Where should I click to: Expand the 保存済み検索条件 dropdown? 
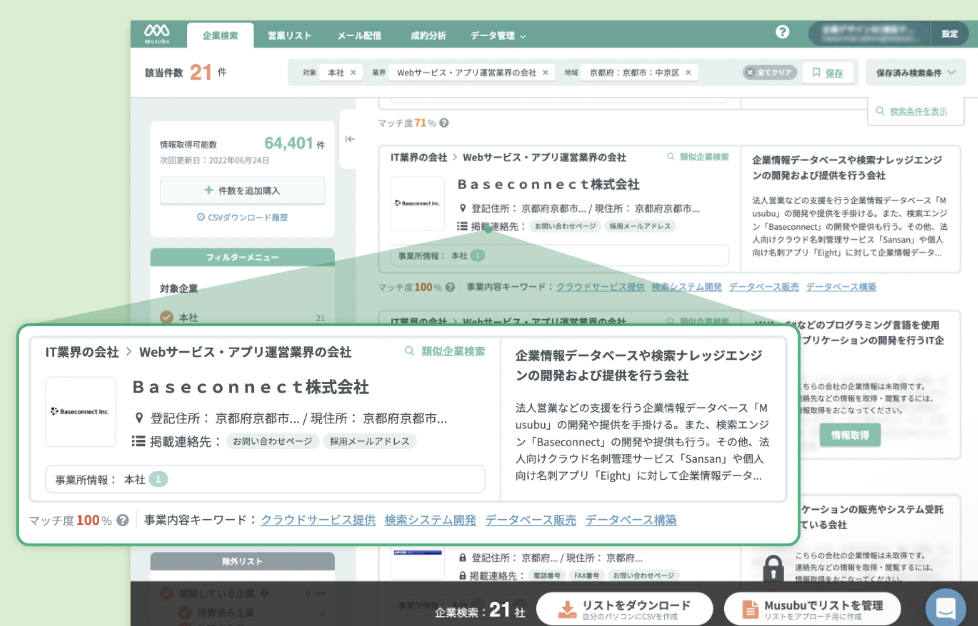(915, 73)
